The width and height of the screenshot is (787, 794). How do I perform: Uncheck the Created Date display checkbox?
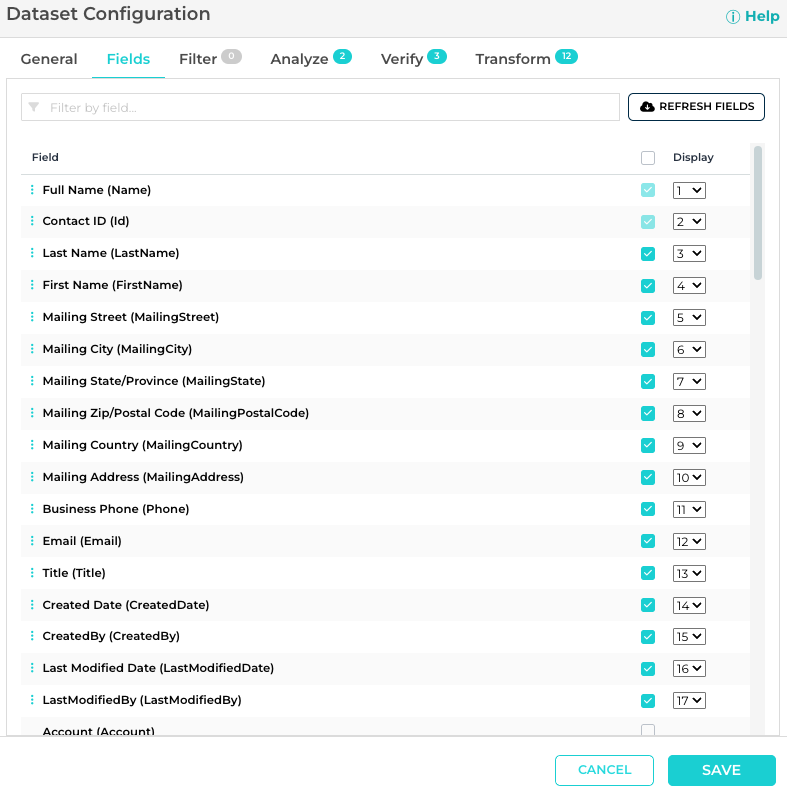pos(648,605)
